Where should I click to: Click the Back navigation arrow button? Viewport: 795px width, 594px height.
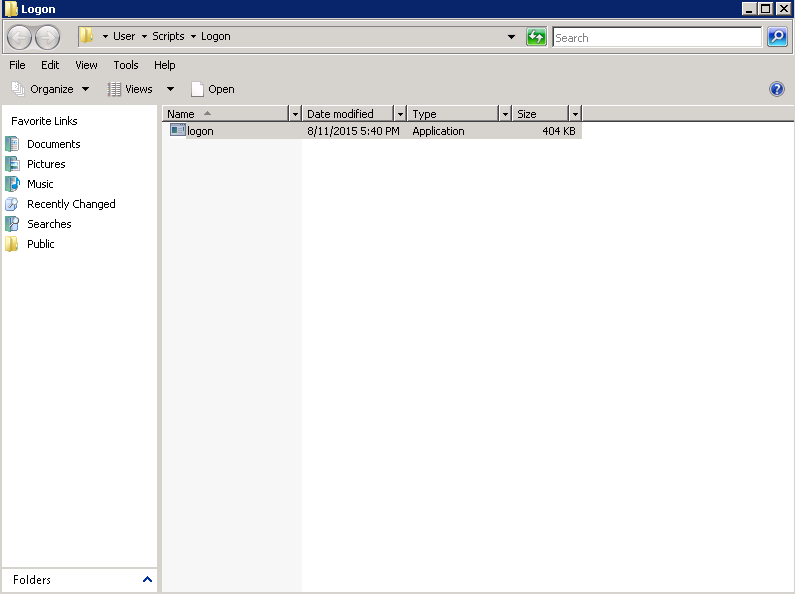pyautogui.click(x=19, y=38)
